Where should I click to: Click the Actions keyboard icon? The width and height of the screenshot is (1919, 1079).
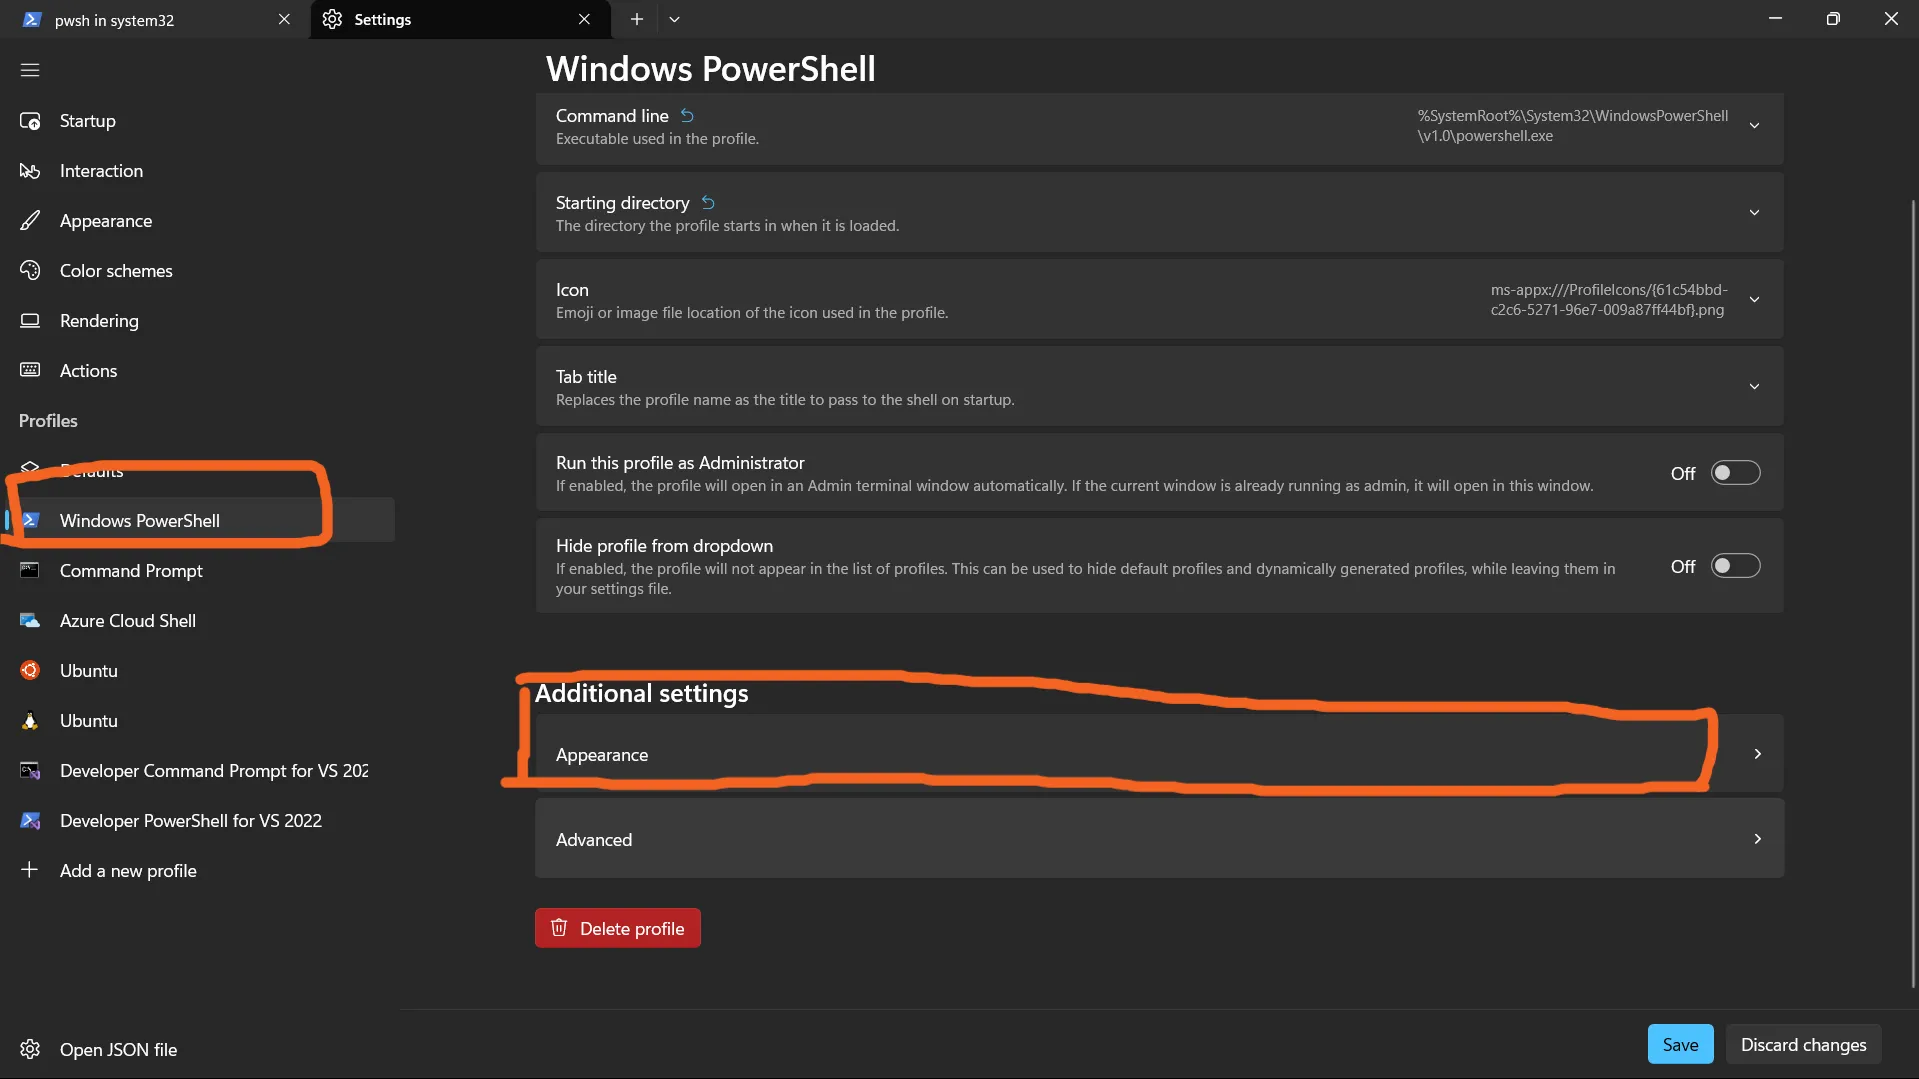click(30, 371)
